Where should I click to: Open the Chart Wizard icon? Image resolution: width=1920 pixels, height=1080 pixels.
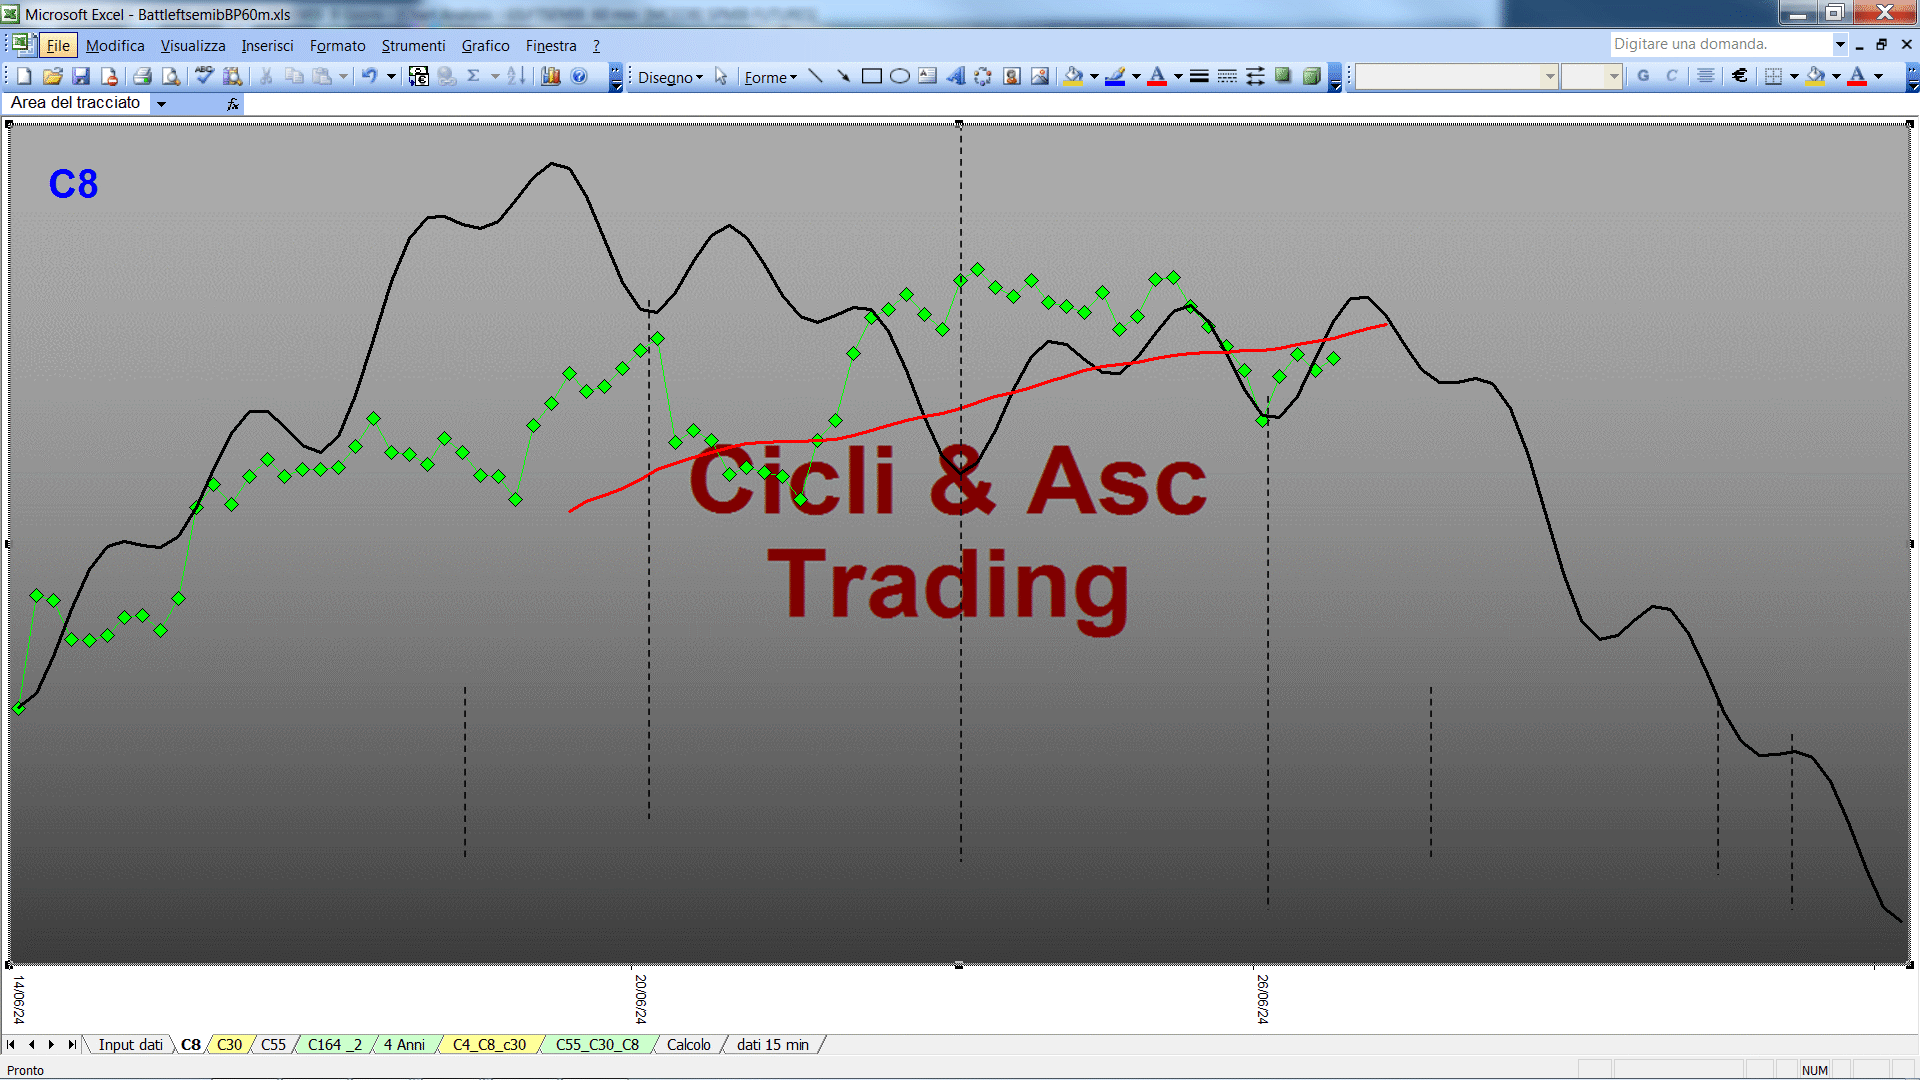[x=551, y=76]
